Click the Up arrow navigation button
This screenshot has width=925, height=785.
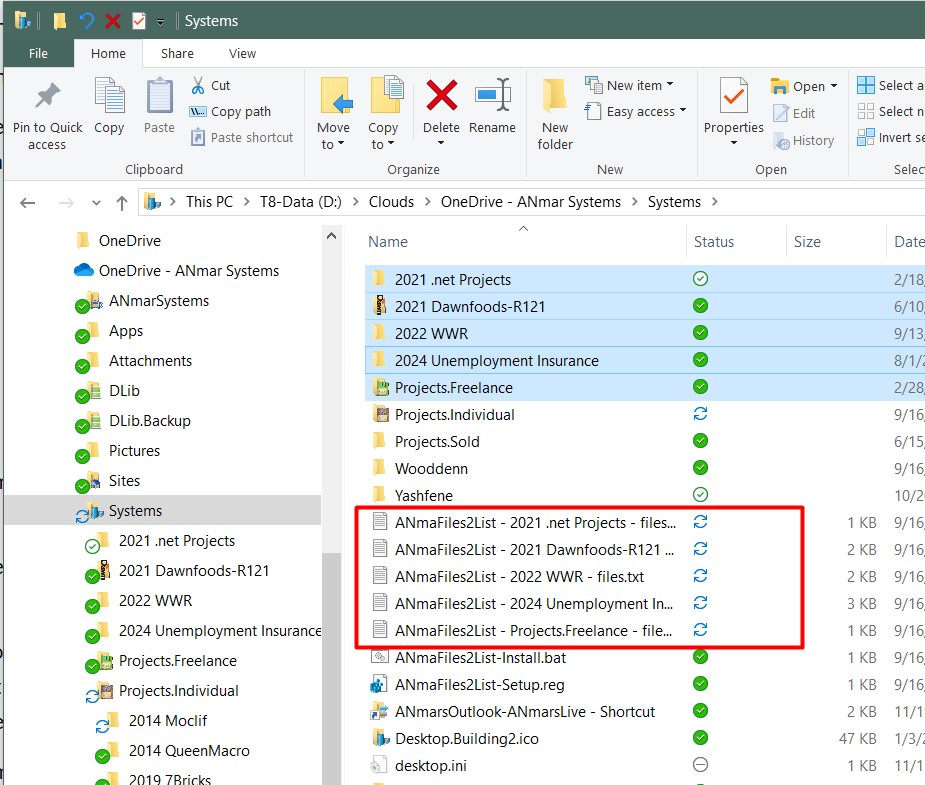click(x=122, y=202)
